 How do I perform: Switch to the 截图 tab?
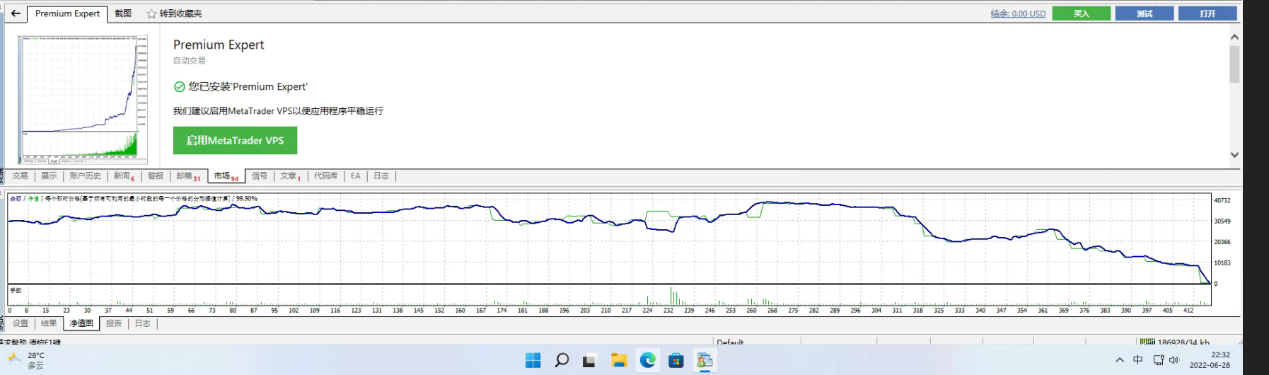tap(123, 14)
